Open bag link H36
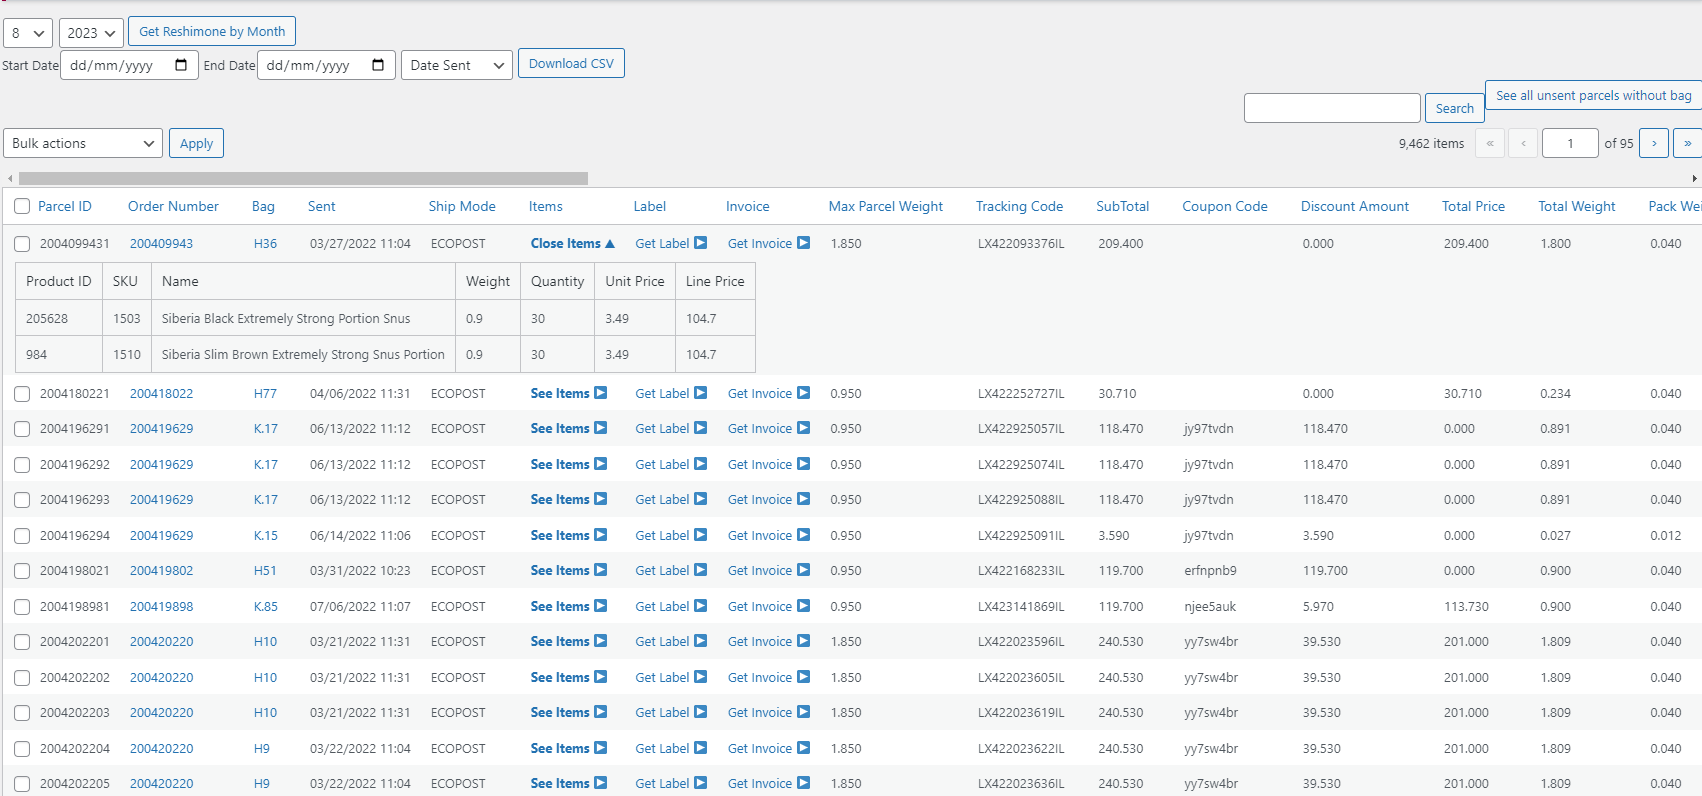Image resolution: width=1702 pixels, height=796 pixels. point(265,243)
